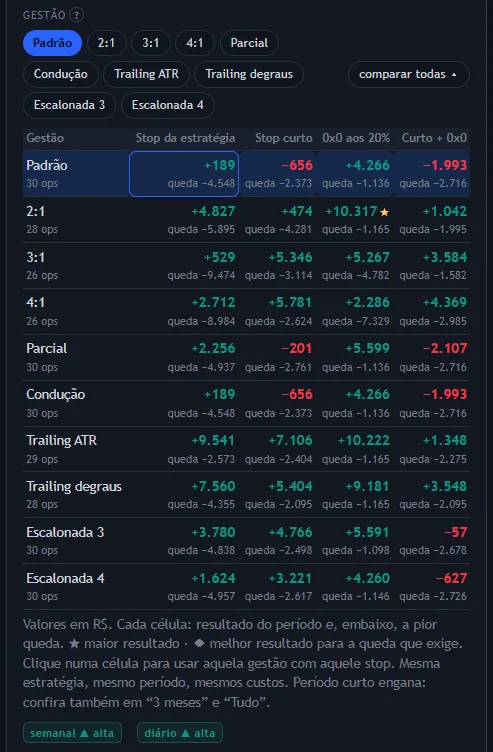The width and height of the screenshot is (493, 752).
Task: Choose 4:1 cell with result +2.712
Action: 184,311
